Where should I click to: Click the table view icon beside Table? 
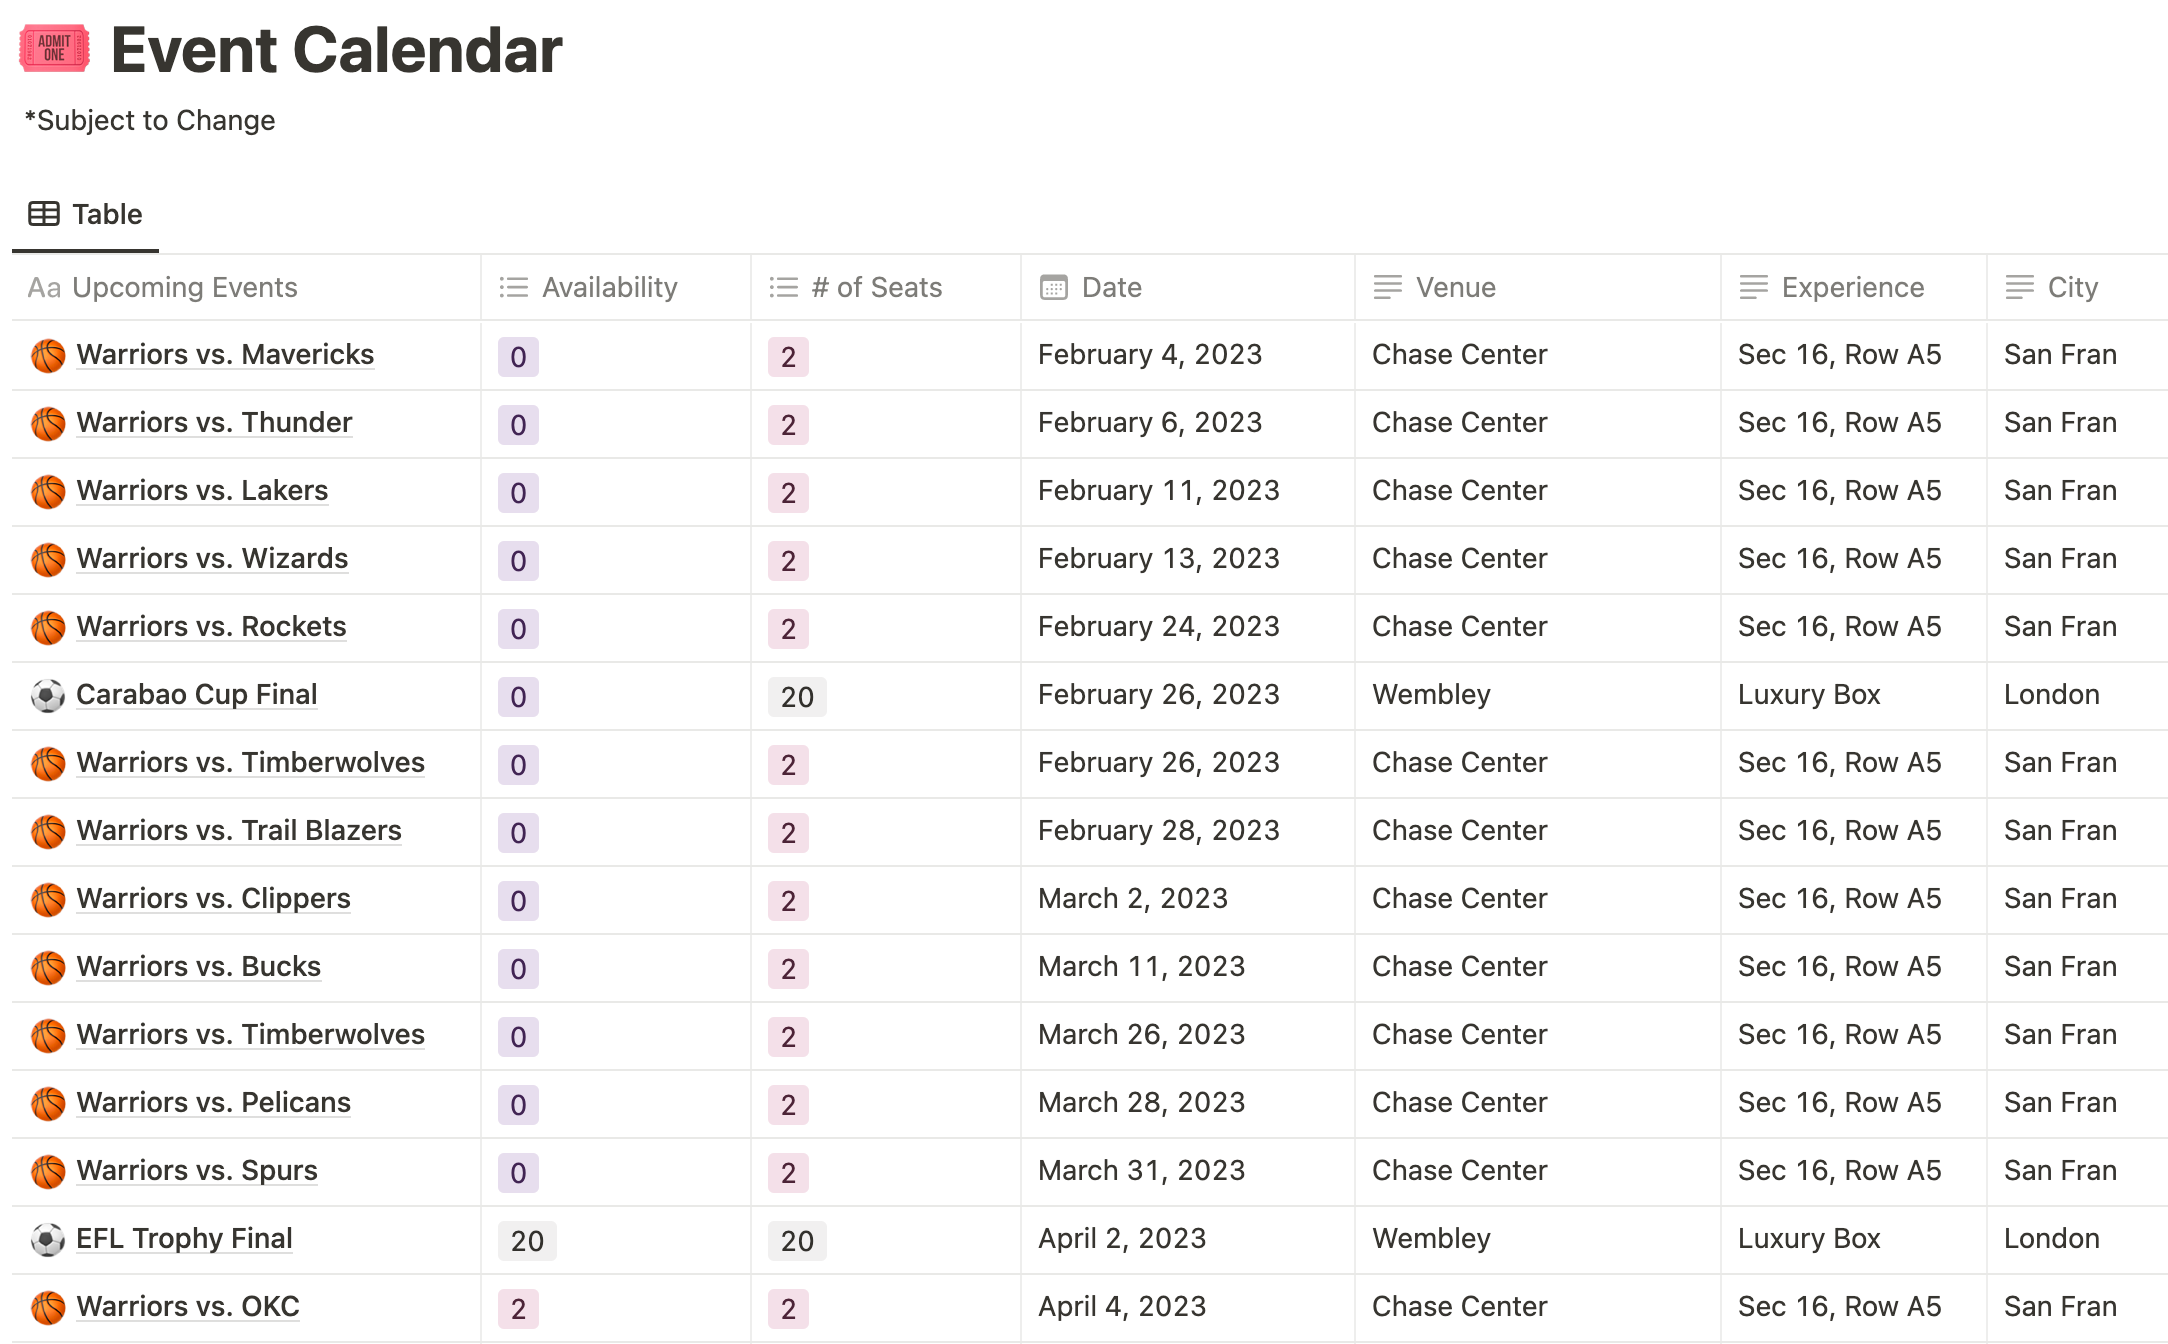click(44, 214)
